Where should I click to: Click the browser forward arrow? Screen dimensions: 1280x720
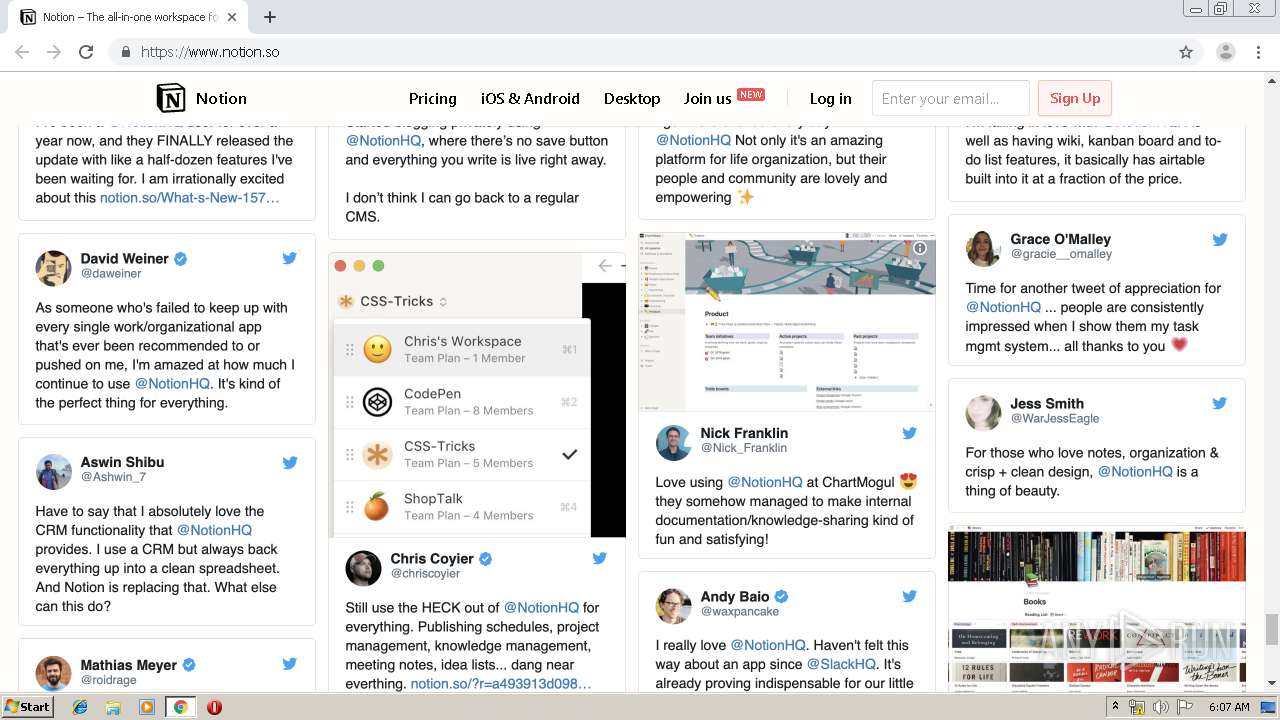point(54,52)
